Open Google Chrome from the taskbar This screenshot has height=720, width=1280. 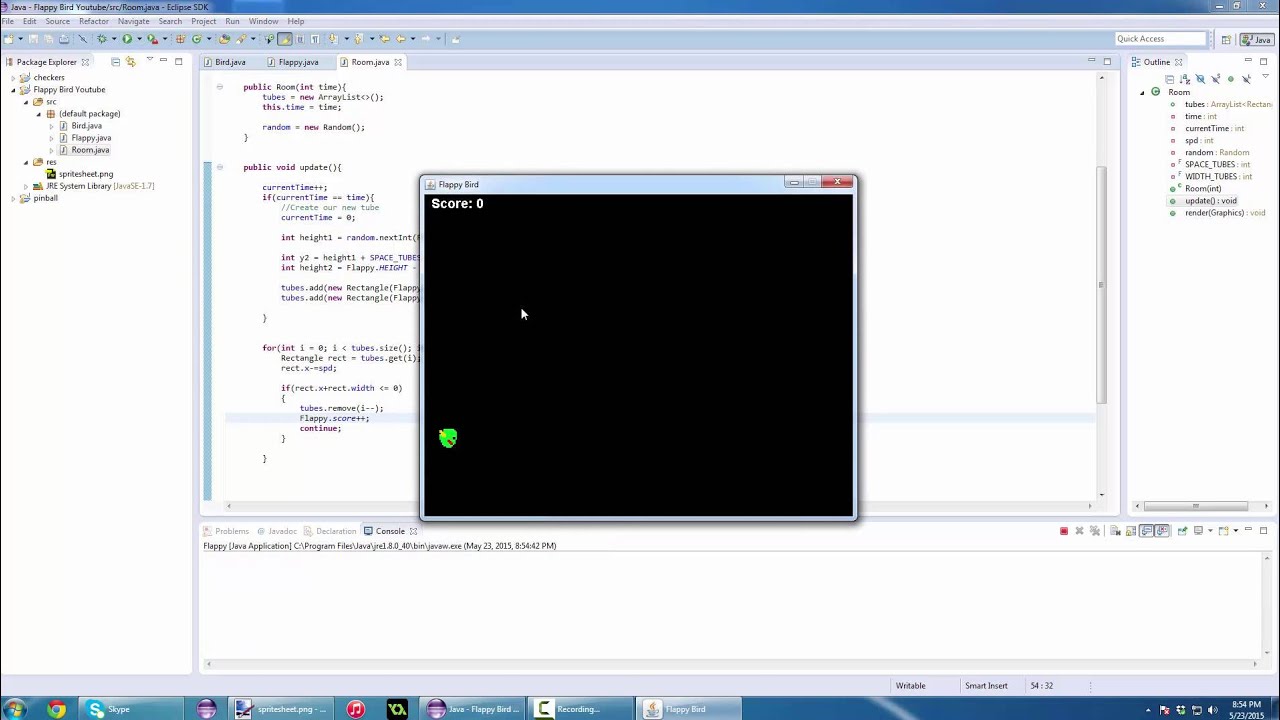coord(56,709)
